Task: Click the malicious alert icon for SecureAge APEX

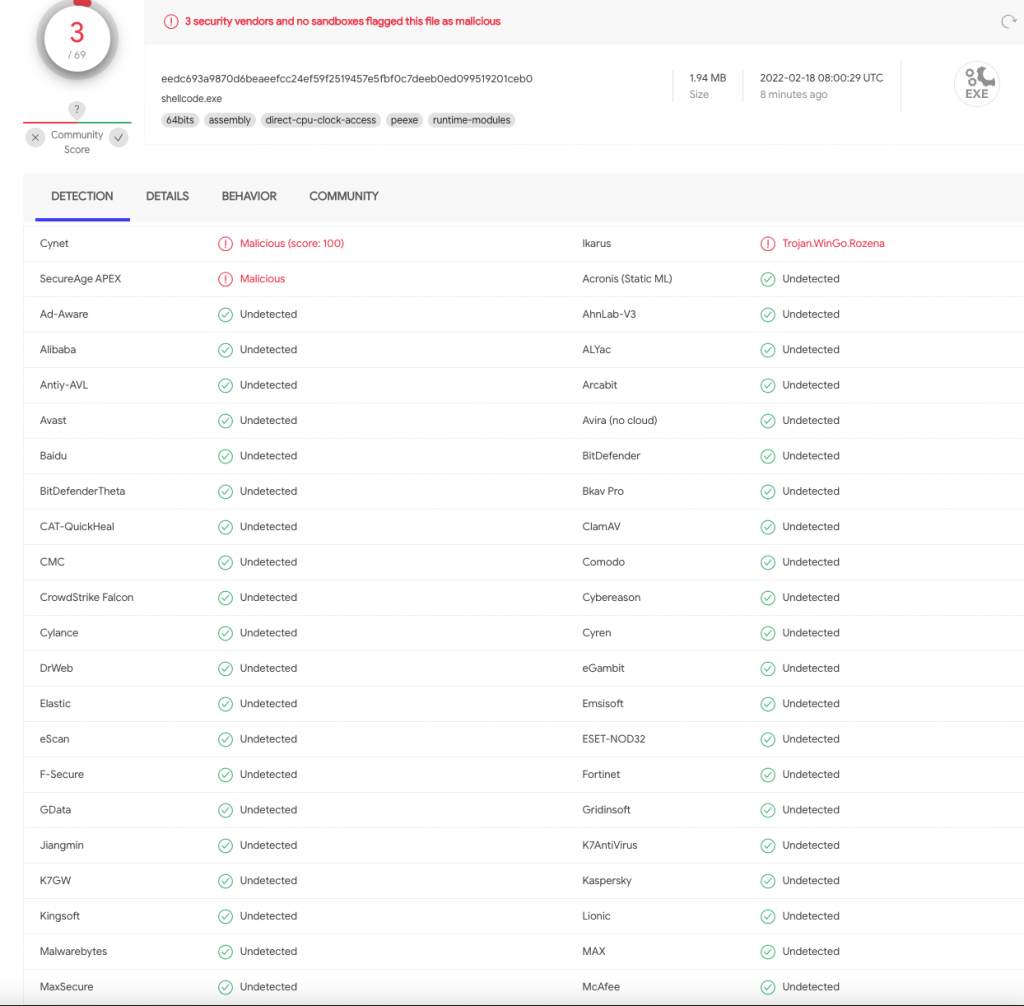Action: [x=225, y=279]
